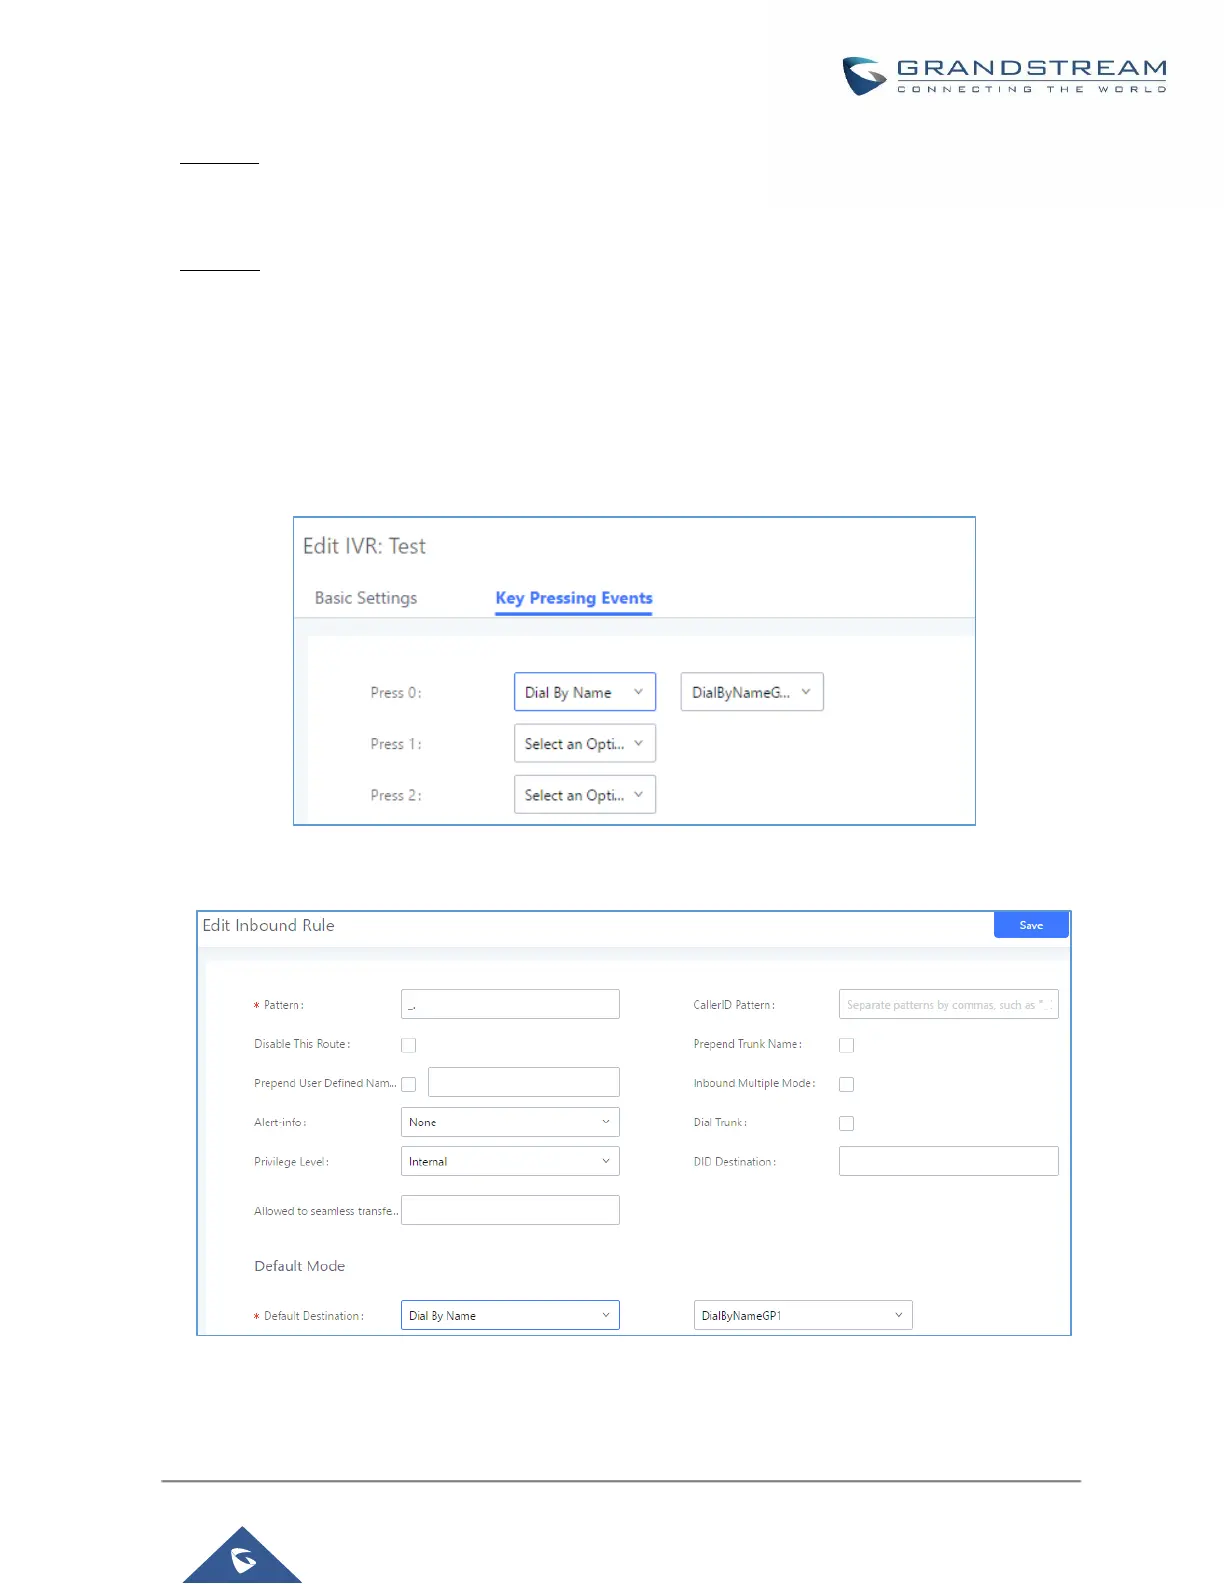Expand the DialByNameGP1 dropdown
This screenshot has width=1224, height=1584.
tap(803, 1315)
